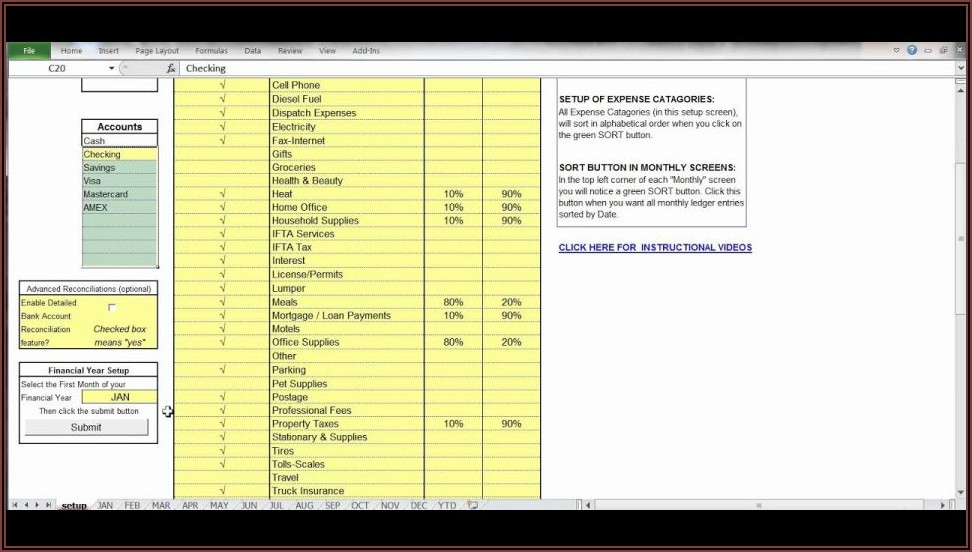Click the vertical scrollbar down arrow
This screenshot has width=972, height=552.
tap(961, 492)
